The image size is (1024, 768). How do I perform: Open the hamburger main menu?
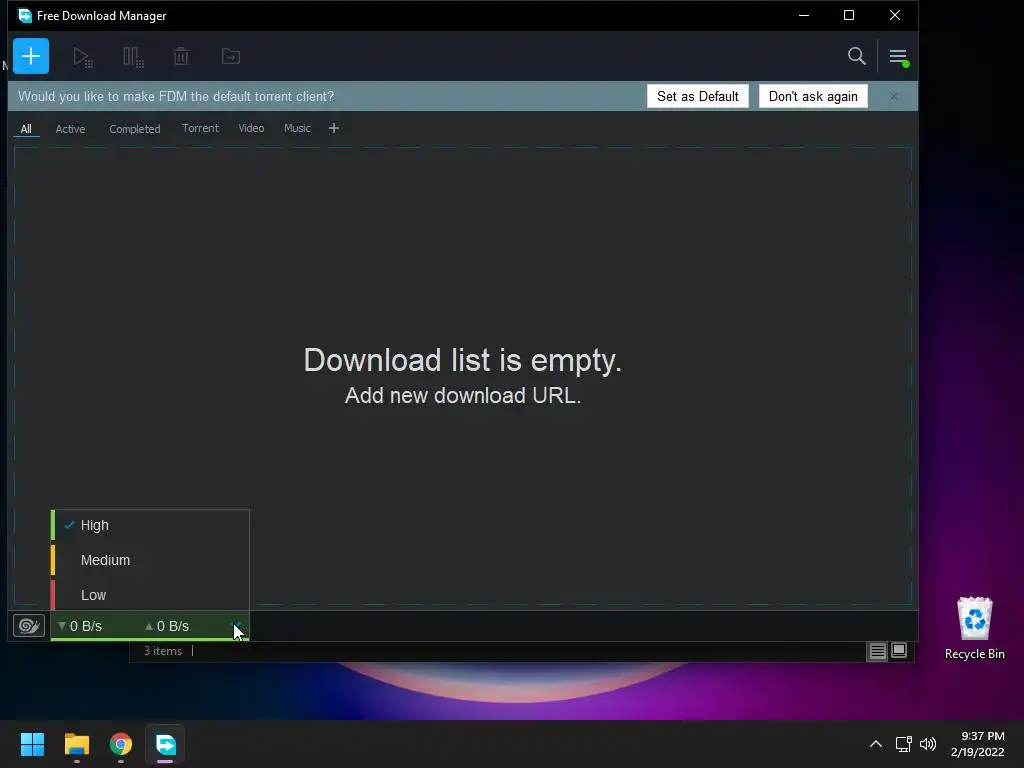[x=899, y=57]
